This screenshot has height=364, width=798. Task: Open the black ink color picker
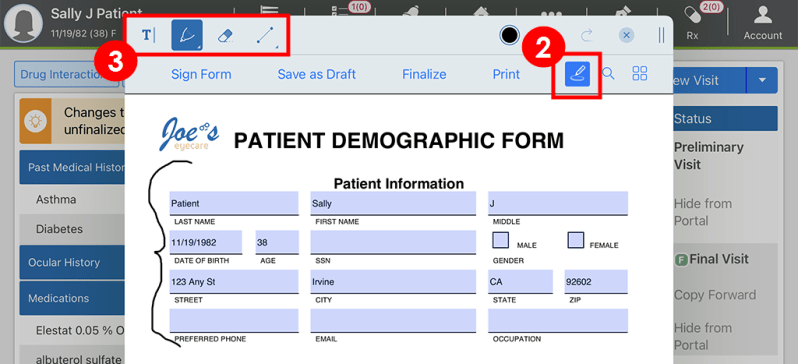click(509, 35)
